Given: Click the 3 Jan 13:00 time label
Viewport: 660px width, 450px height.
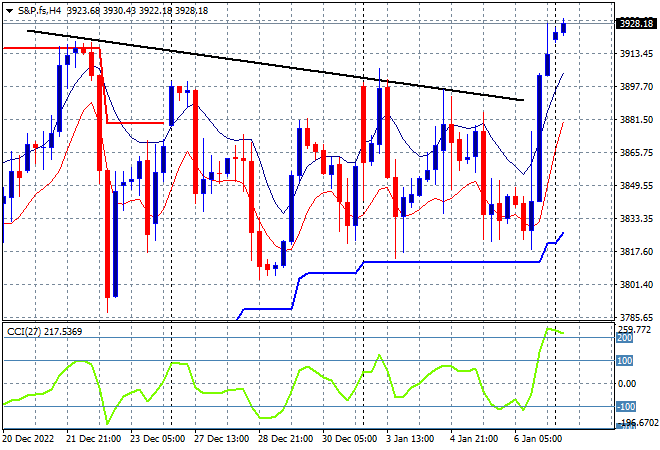Looking at the screenshot, I should point(410,439).
